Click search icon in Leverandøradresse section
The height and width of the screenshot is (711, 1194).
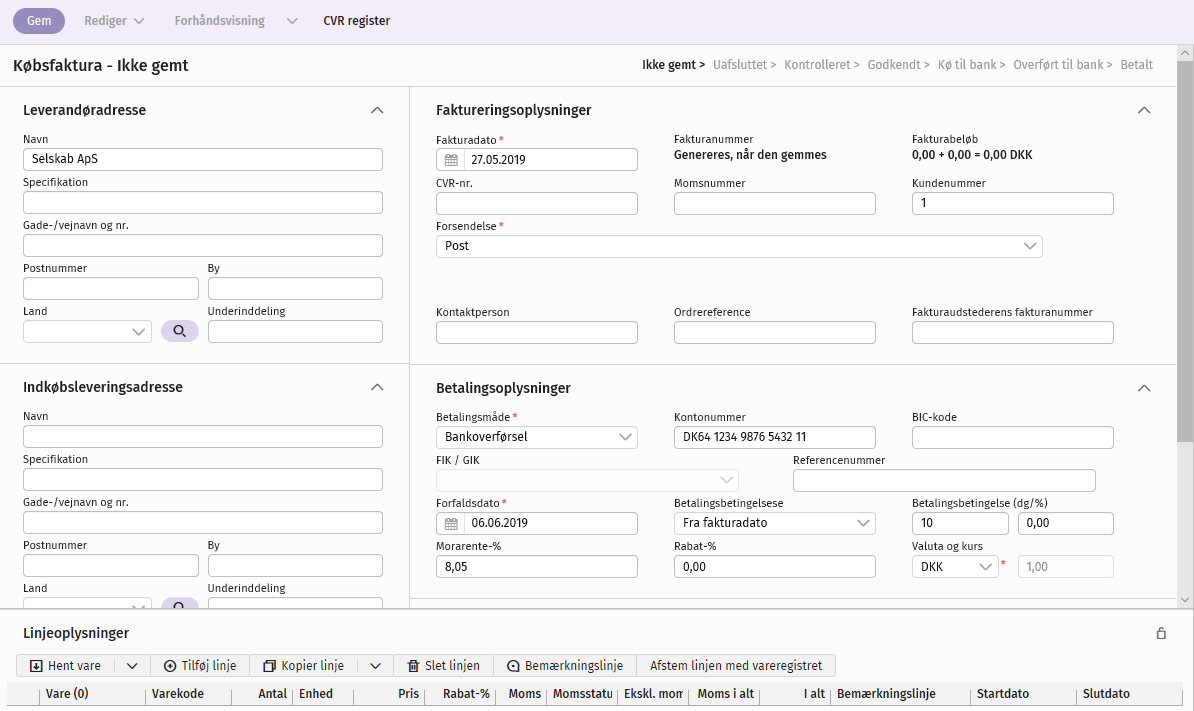[x=180, y=331]
